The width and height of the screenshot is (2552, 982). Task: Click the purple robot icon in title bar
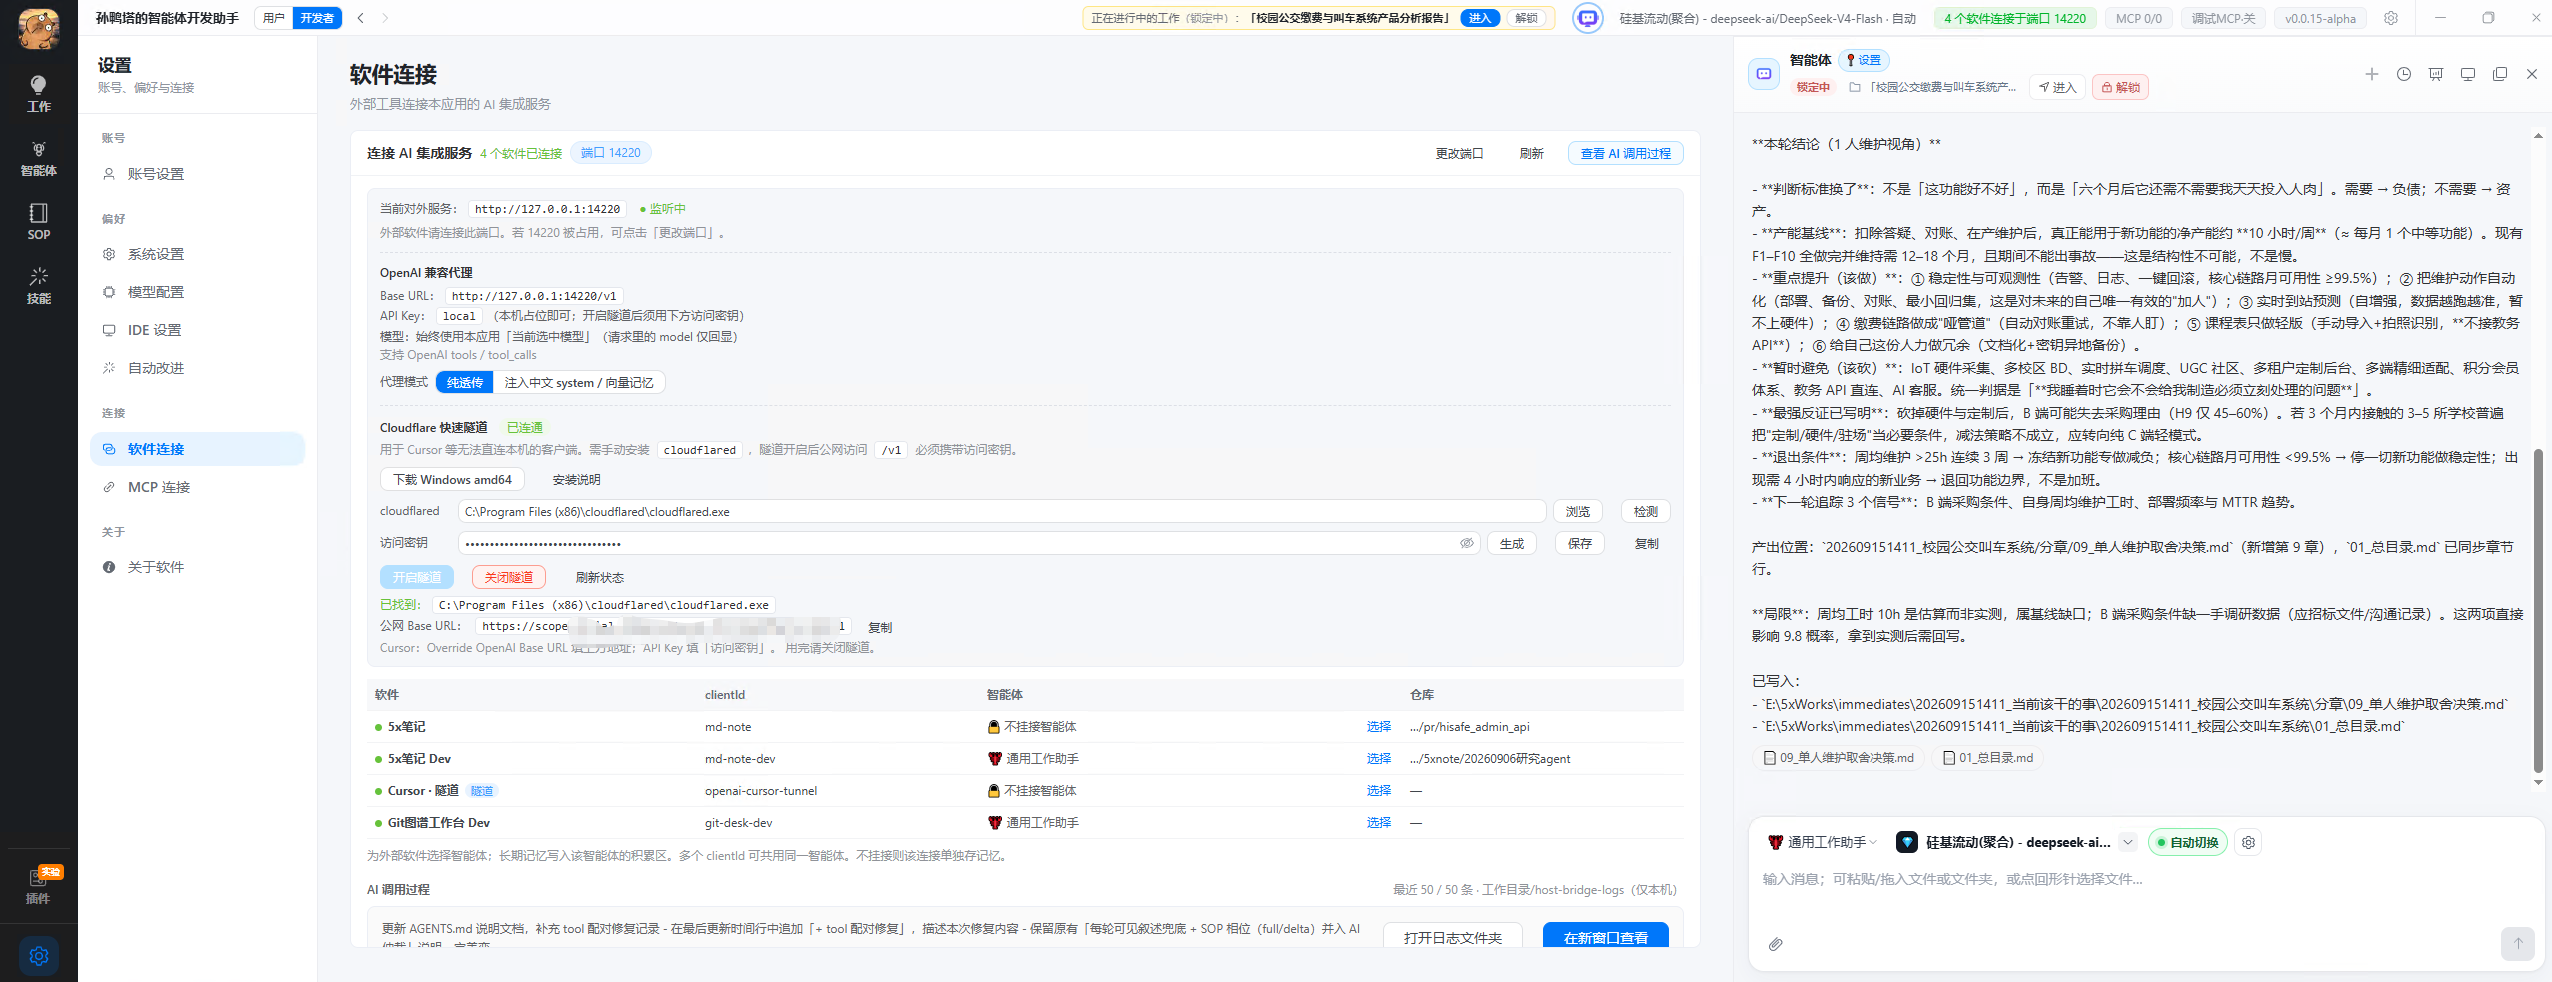pyautogui.click(x=1587, y=18)
